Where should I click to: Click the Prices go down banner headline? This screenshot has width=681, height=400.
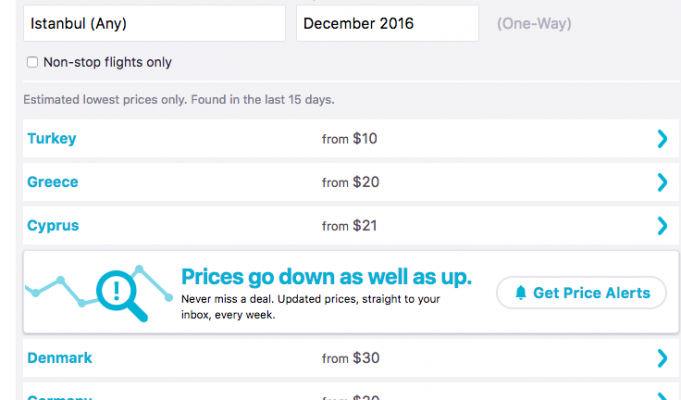[326, 276]
